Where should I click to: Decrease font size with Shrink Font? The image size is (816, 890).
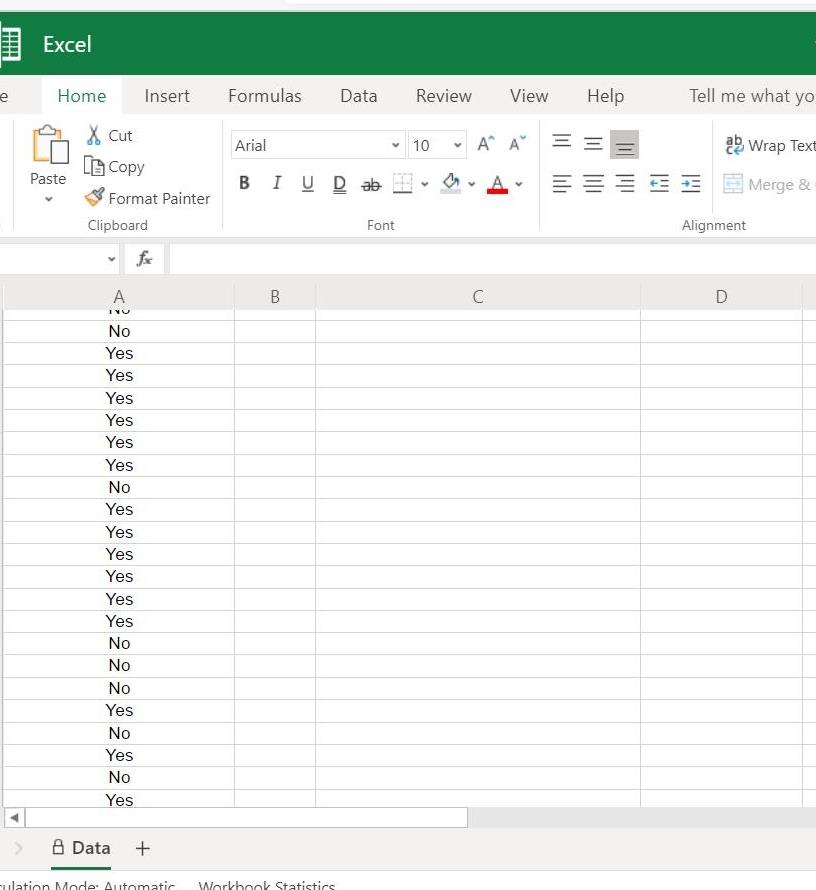pyautogui.click(x=517, y=144)
